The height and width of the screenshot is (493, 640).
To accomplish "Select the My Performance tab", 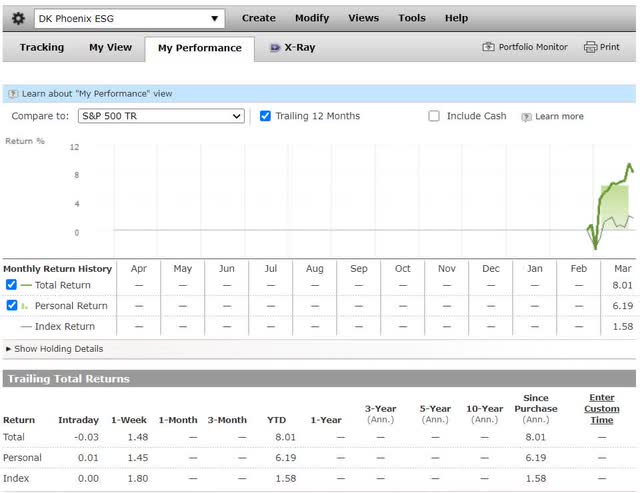I will (x=200, y=48).
